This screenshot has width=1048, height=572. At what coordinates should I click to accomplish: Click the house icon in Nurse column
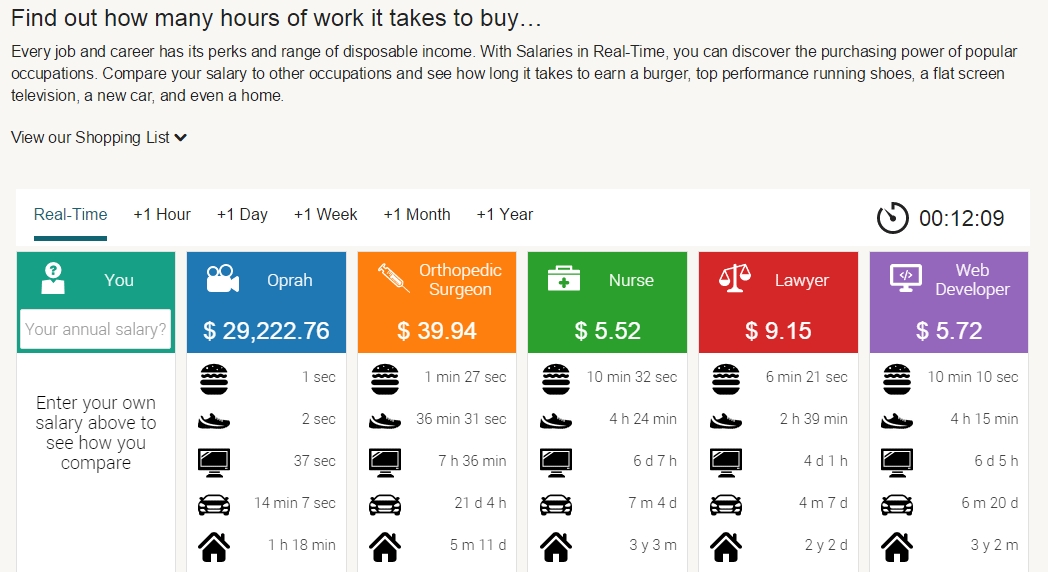pyautogui.click(x=556, y=547)
